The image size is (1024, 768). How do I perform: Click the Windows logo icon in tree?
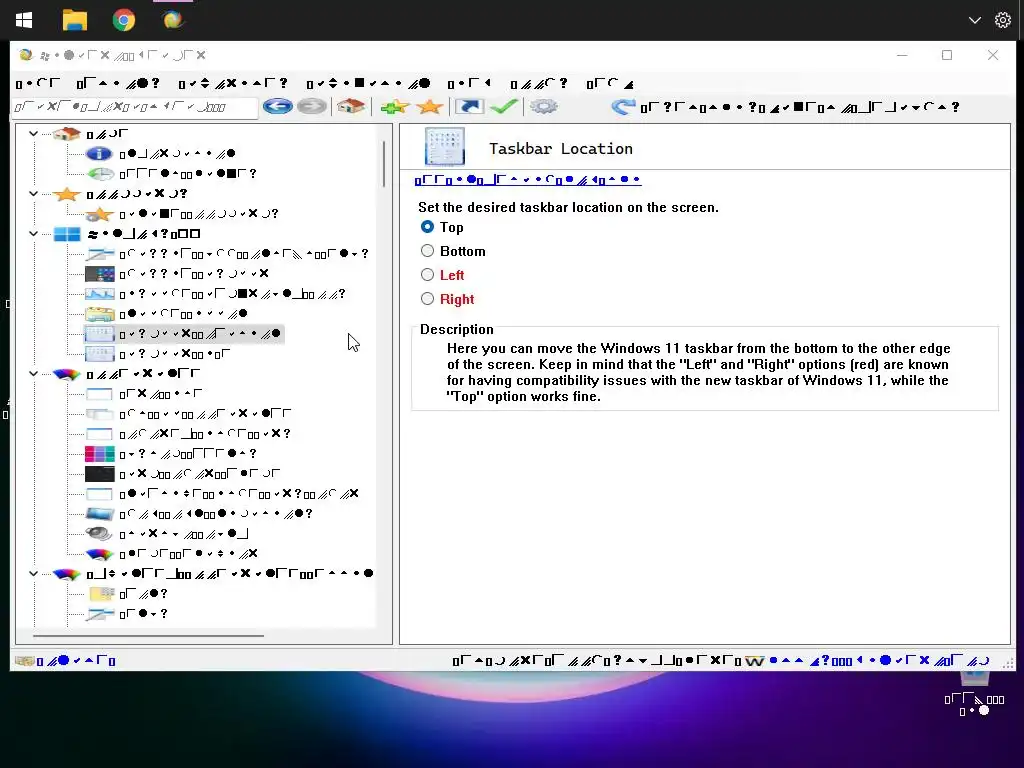click(67, 234)
